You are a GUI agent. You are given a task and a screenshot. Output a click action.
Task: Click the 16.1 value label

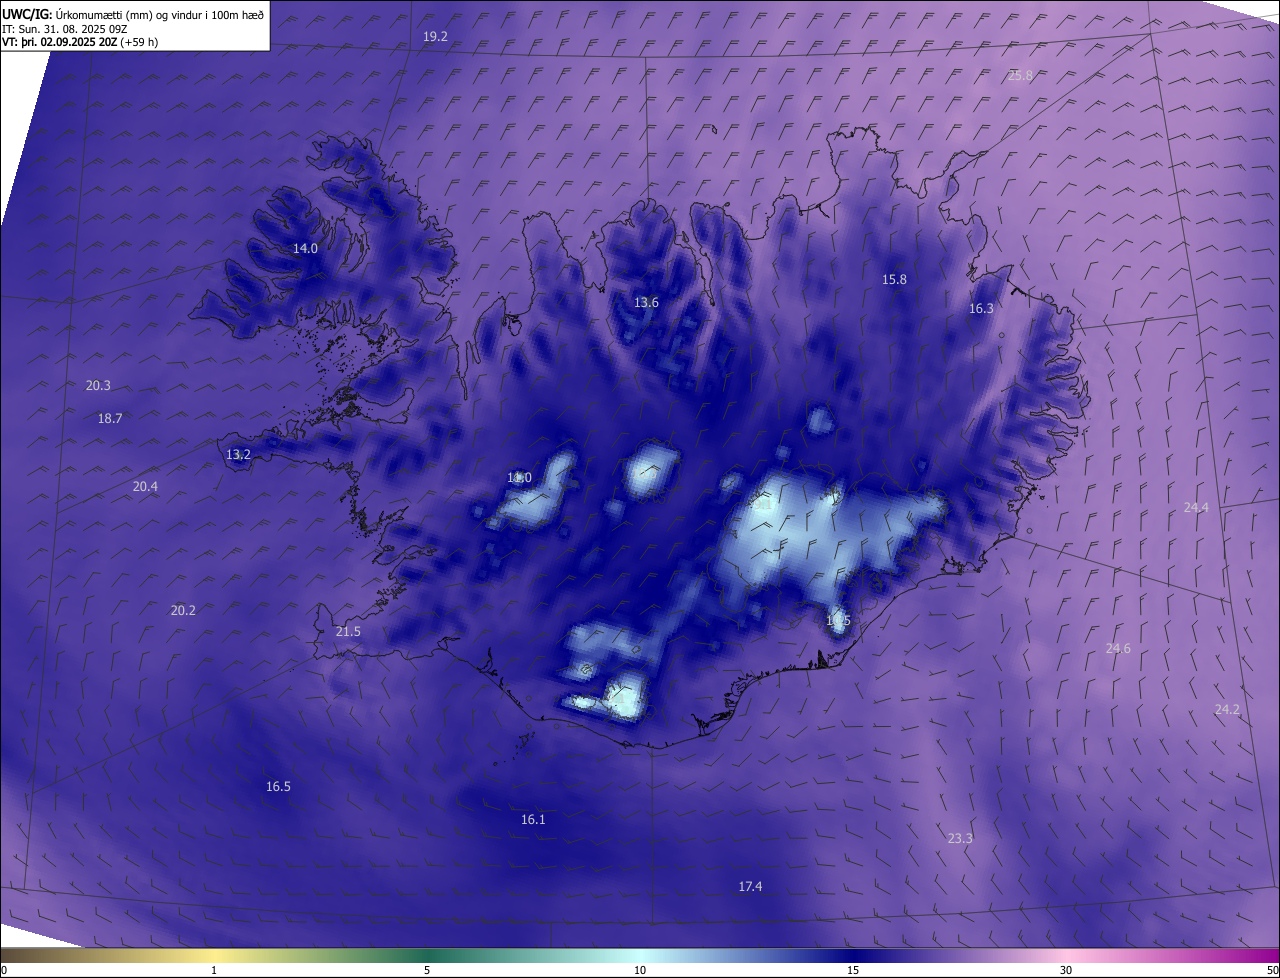533,819
